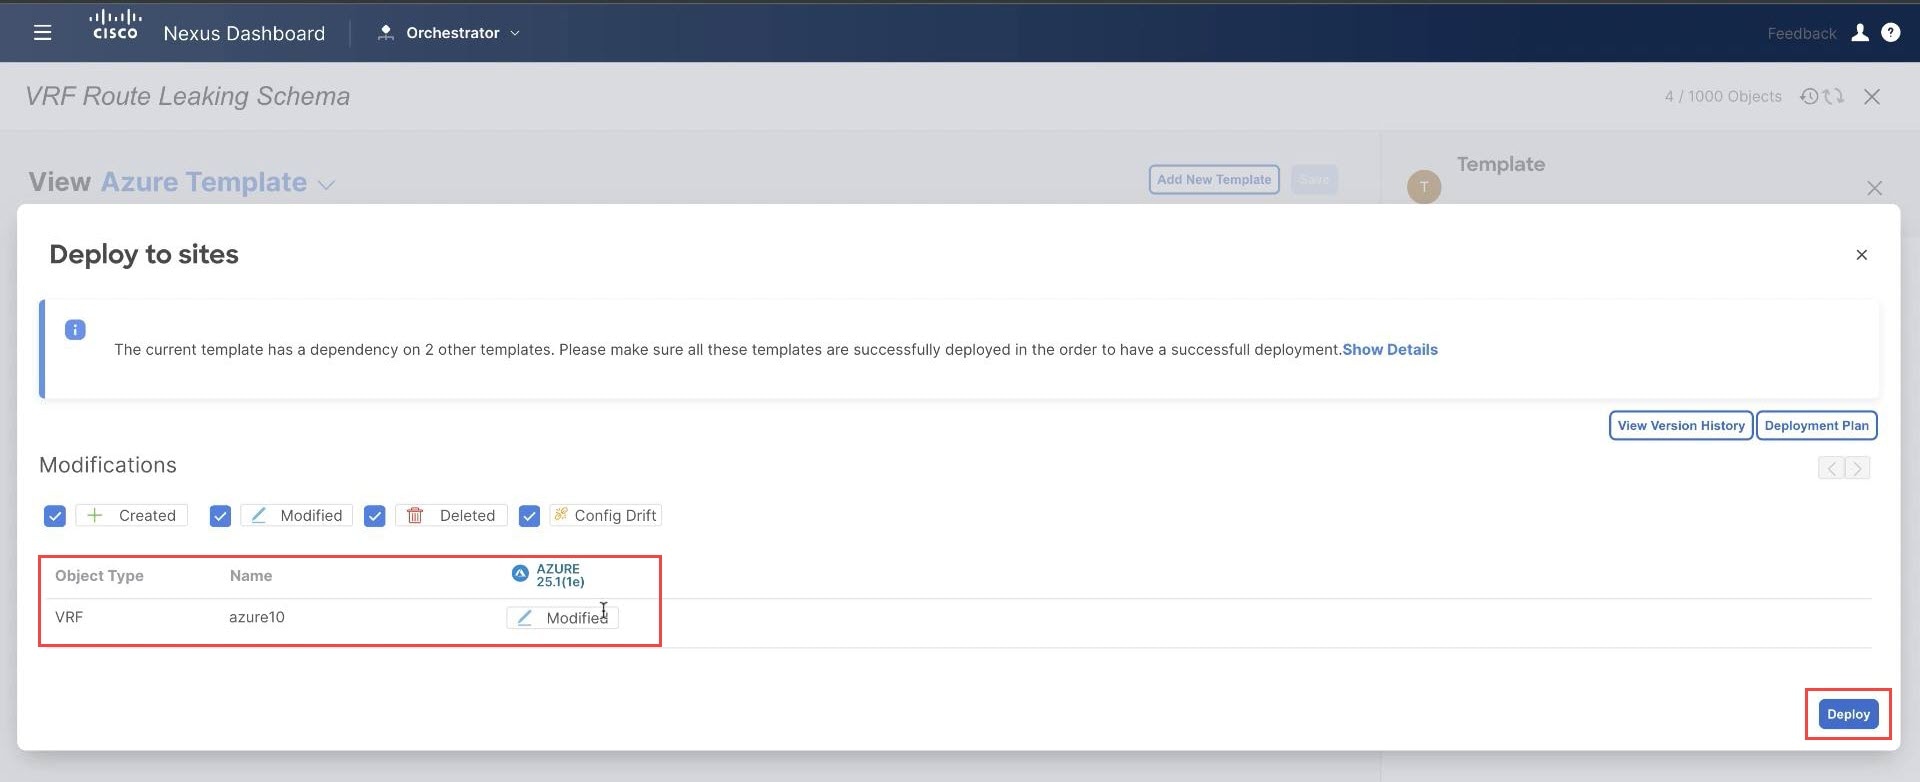Click the trash Deleted filter icon

pos(415,515)
